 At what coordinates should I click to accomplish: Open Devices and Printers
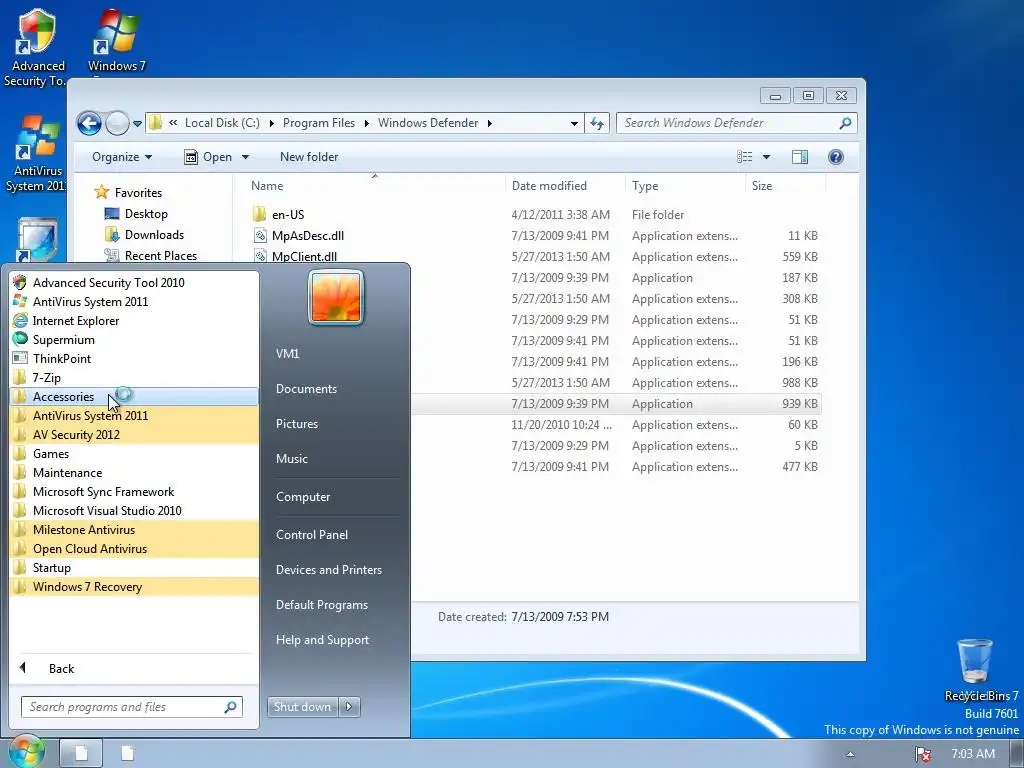(328, 569)
